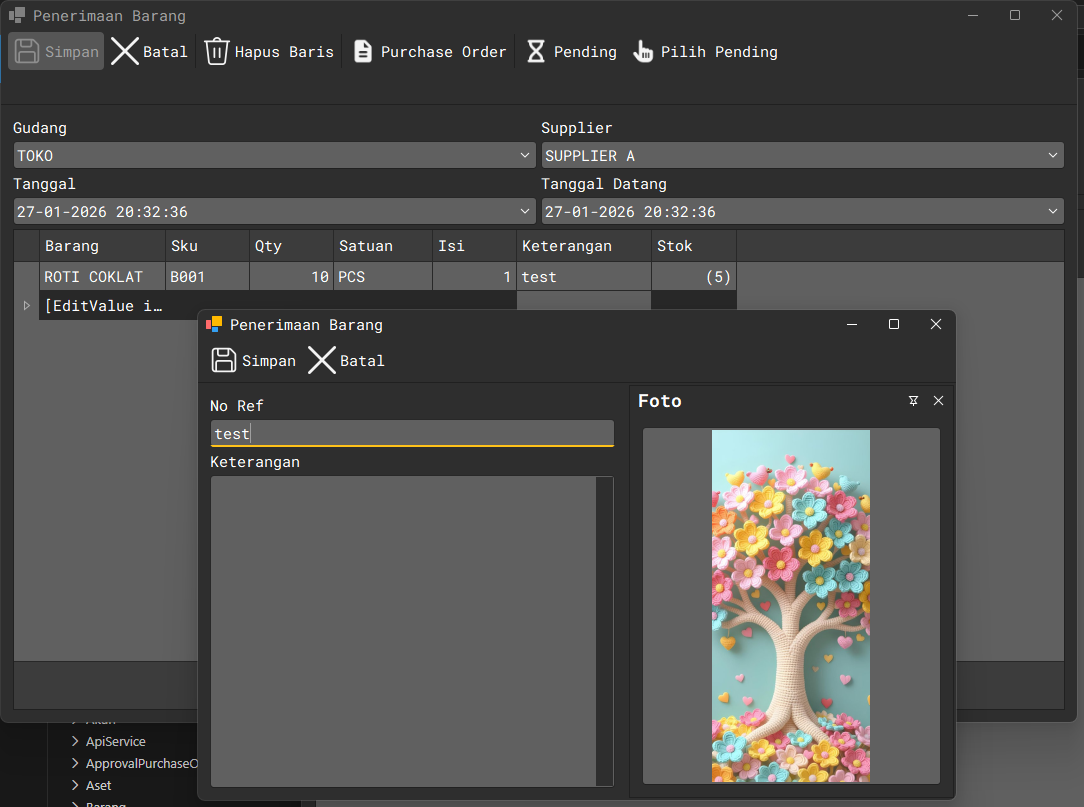The height and width of the screenshot is (807, 1084).
Task: Click the tree photo thumbnail
Action: (791, 606)
